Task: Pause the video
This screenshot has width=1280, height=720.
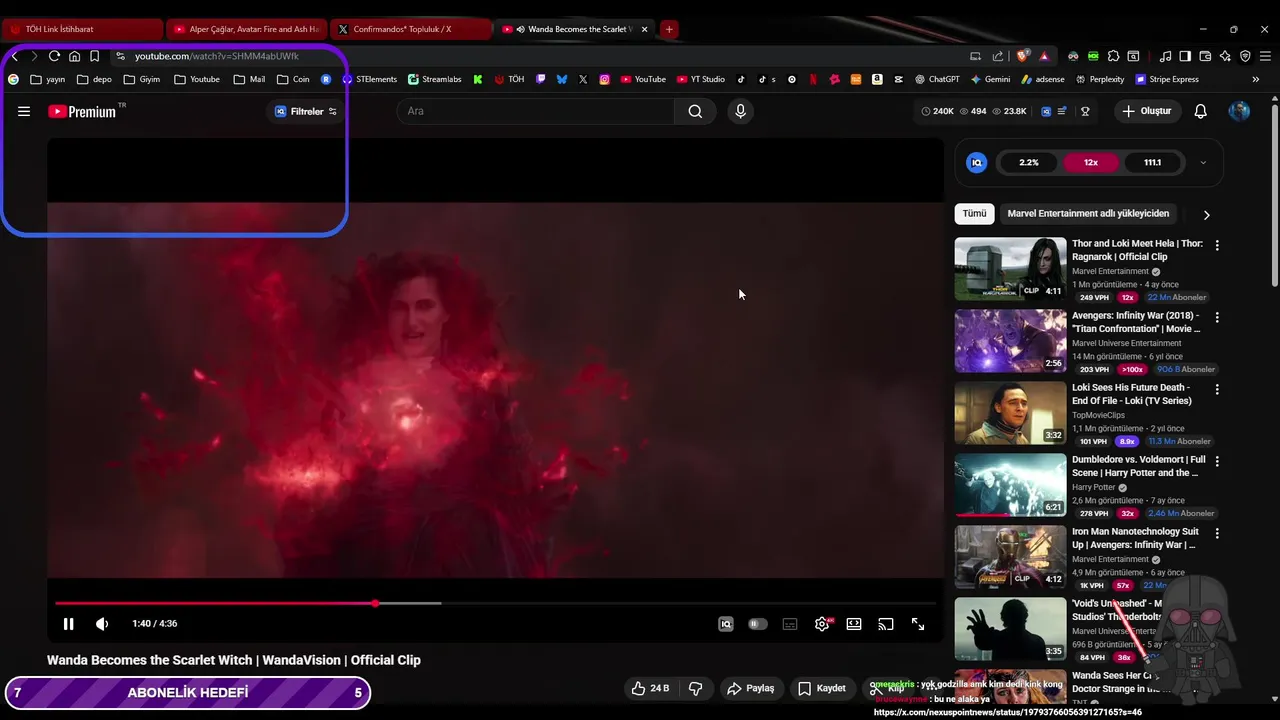Action: (x=68, y=624)
